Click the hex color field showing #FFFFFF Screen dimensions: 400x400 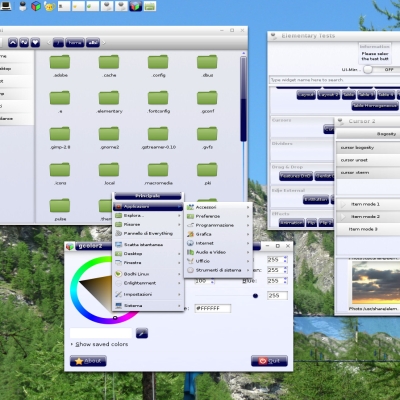(212, 308)
